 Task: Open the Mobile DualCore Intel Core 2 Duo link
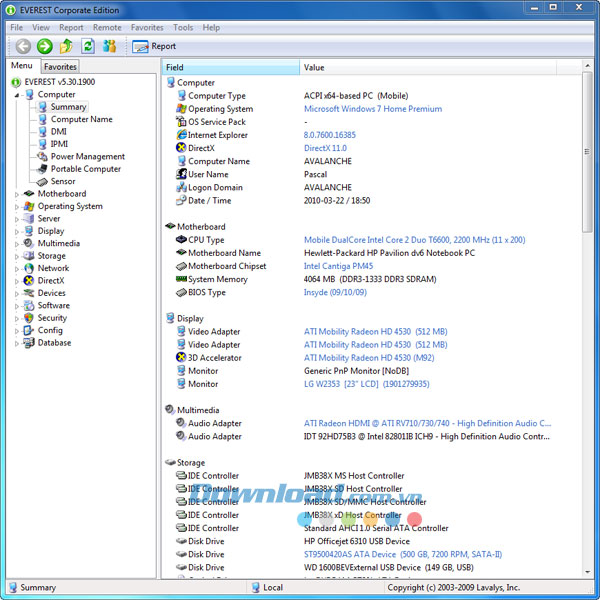(414, 240)
